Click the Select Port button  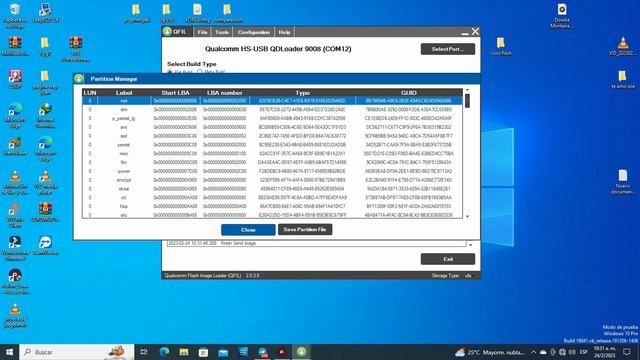[448, 49]
